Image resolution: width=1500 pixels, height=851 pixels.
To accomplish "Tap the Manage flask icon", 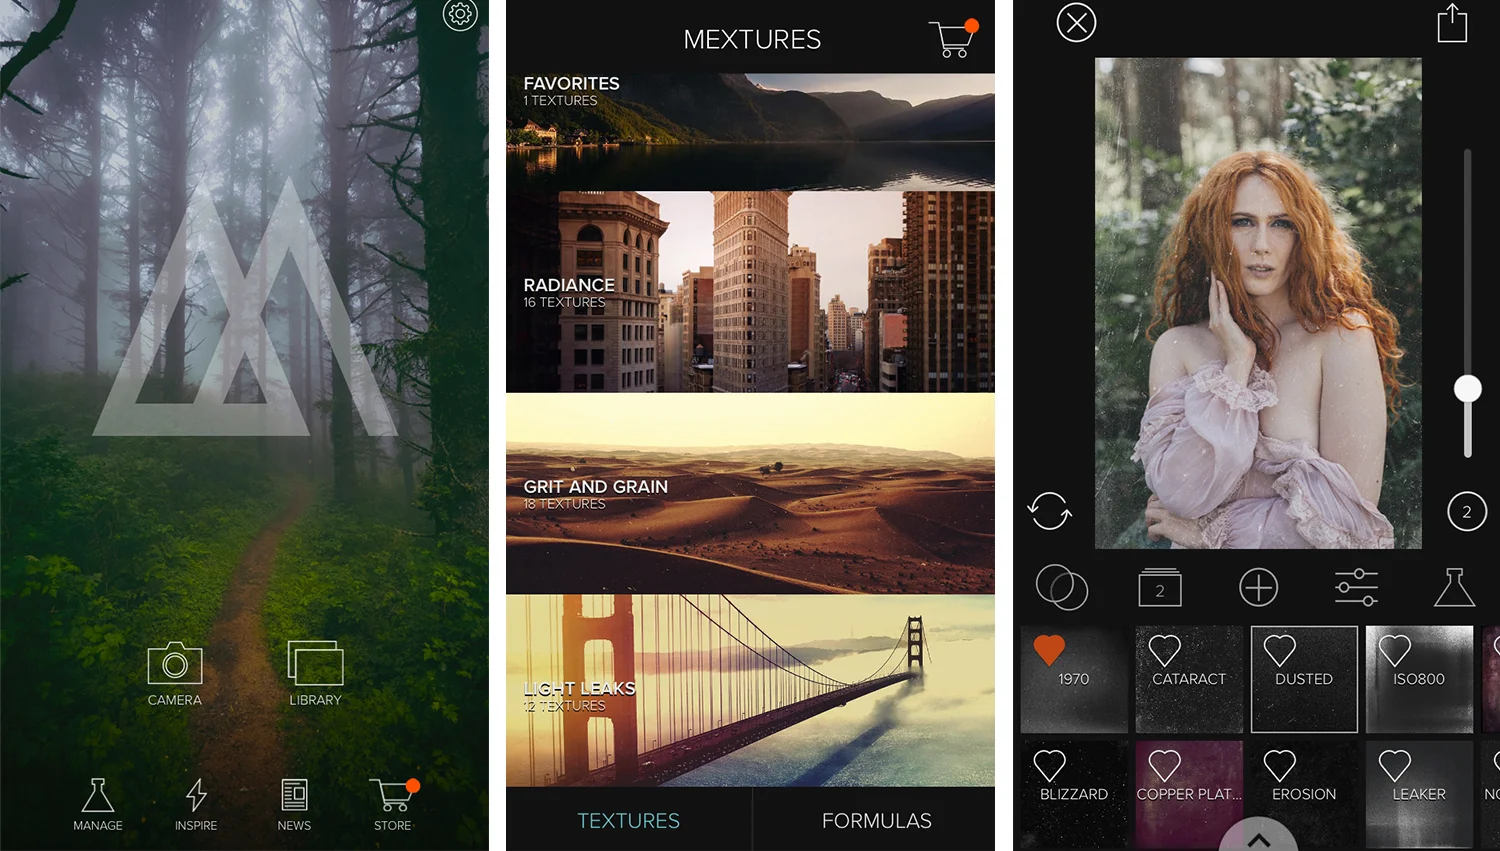I will point(98,795).
